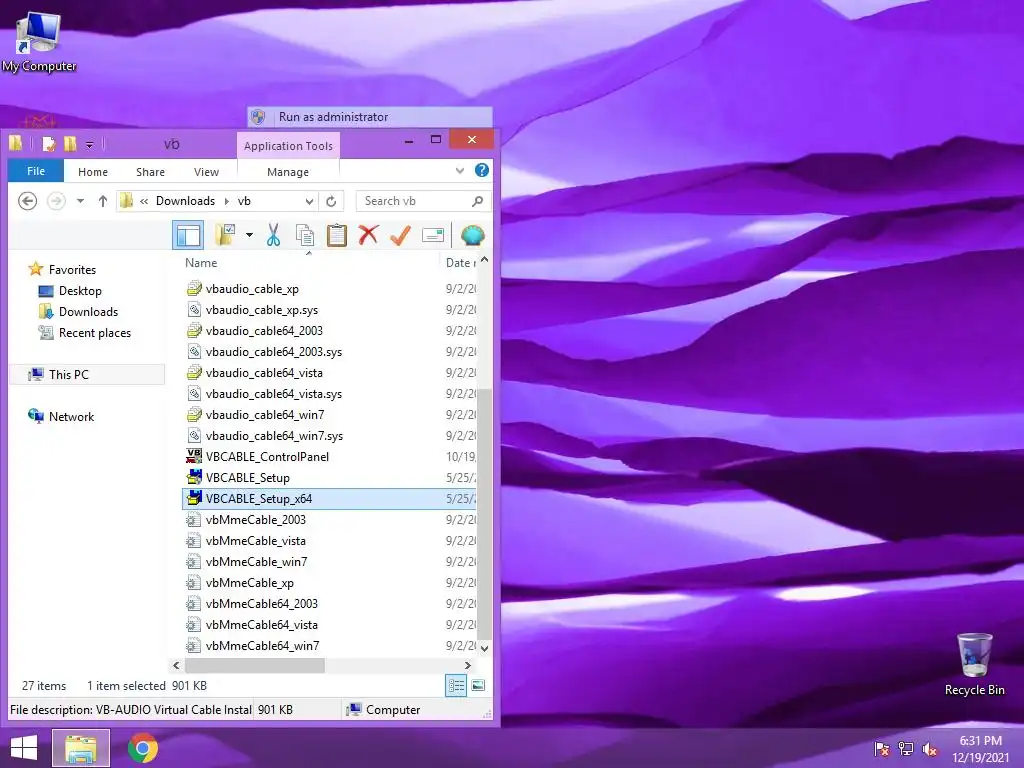Expand the arrow beside folder options icon

click(x=249, y=235)
